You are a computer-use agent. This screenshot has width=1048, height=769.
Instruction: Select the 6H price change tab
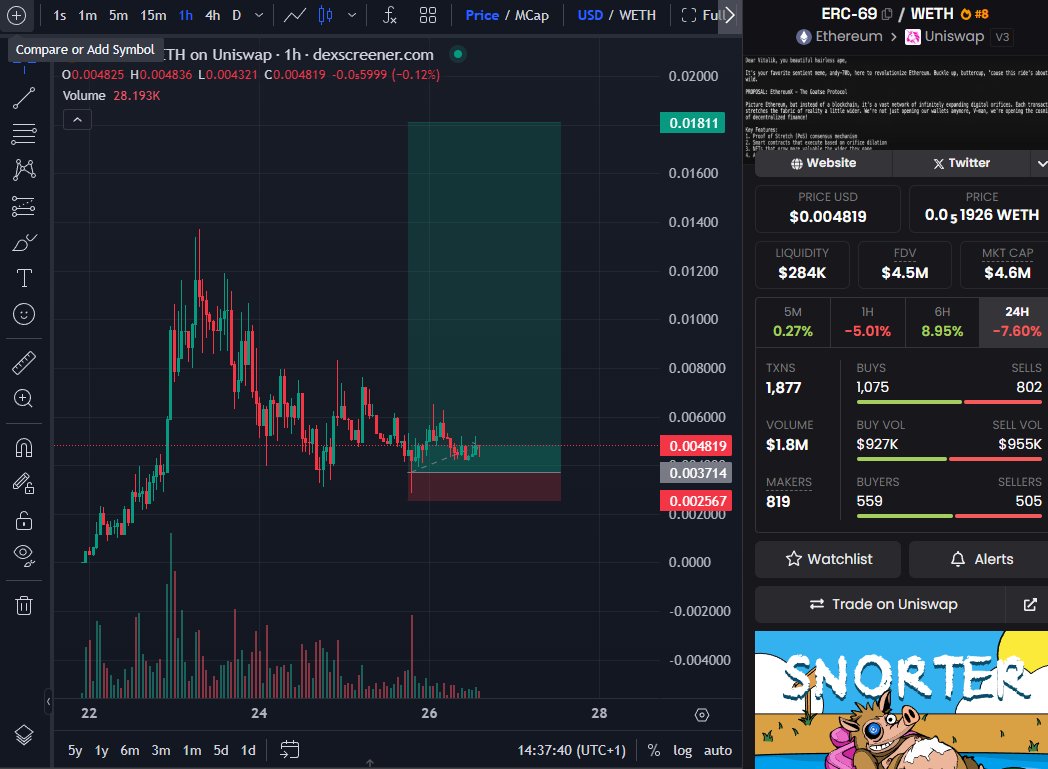[942, 321]
